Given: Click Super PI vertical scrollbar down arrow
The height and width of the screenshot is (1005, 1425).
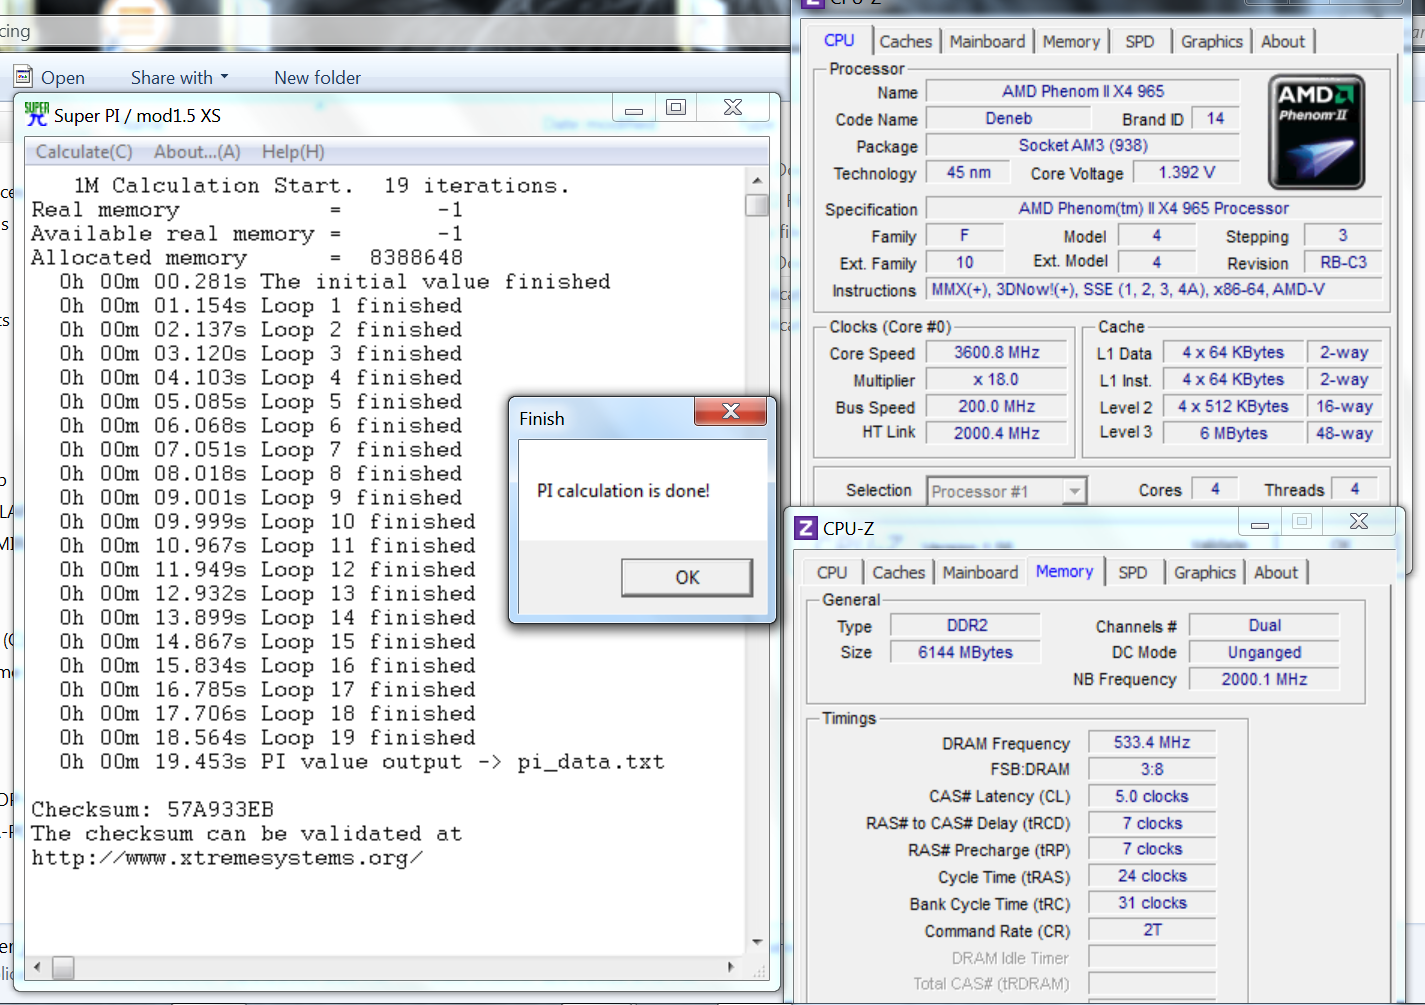Looking at the screenshot, I should click(x=757, y=943).
